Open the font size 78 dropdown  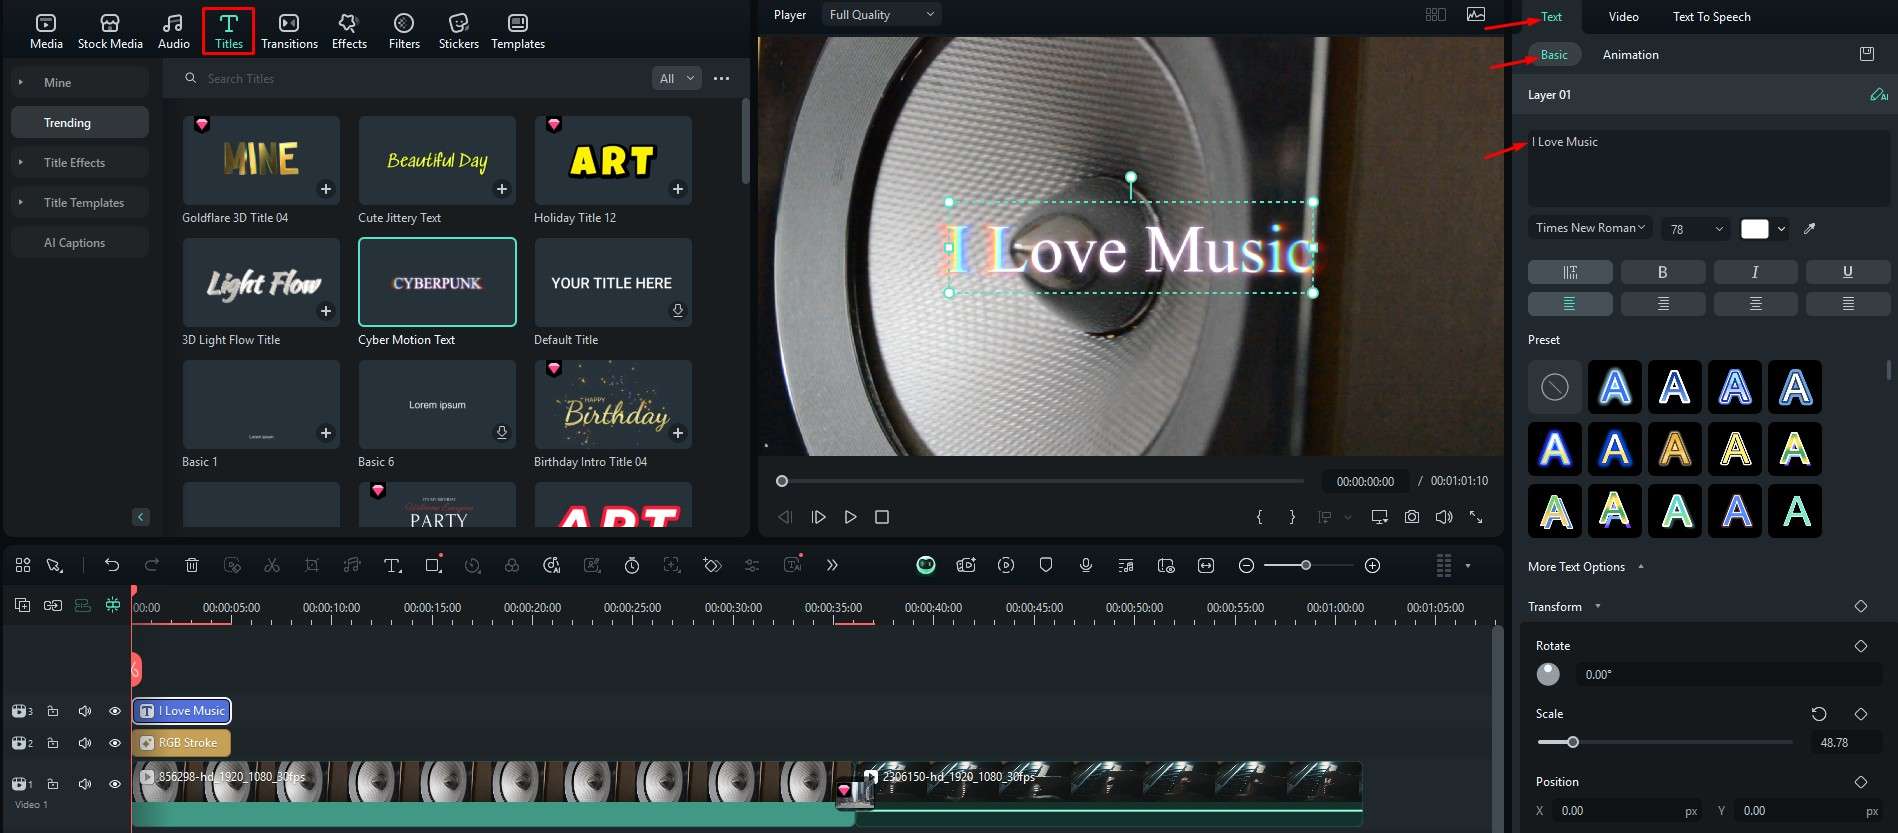coord(1697,229)
